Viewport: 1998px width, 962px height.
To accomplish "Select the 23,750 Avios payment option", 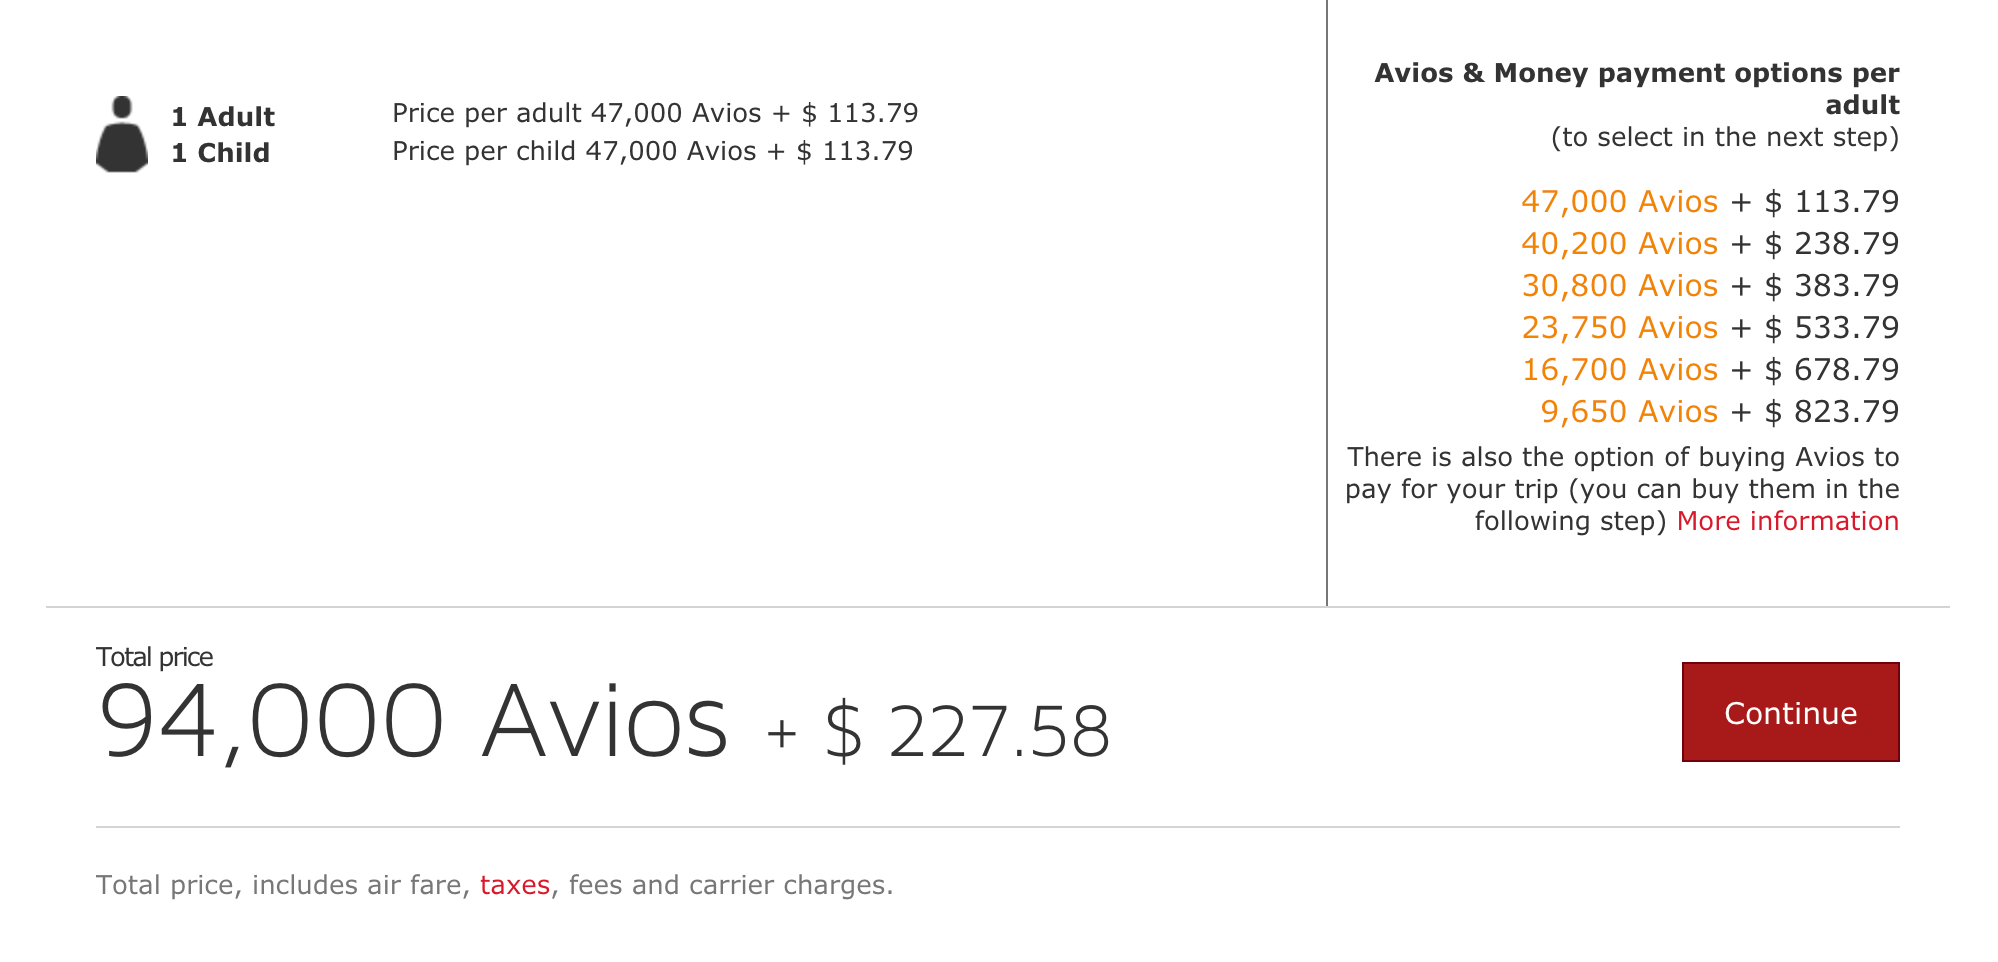I will (1619, 328).
